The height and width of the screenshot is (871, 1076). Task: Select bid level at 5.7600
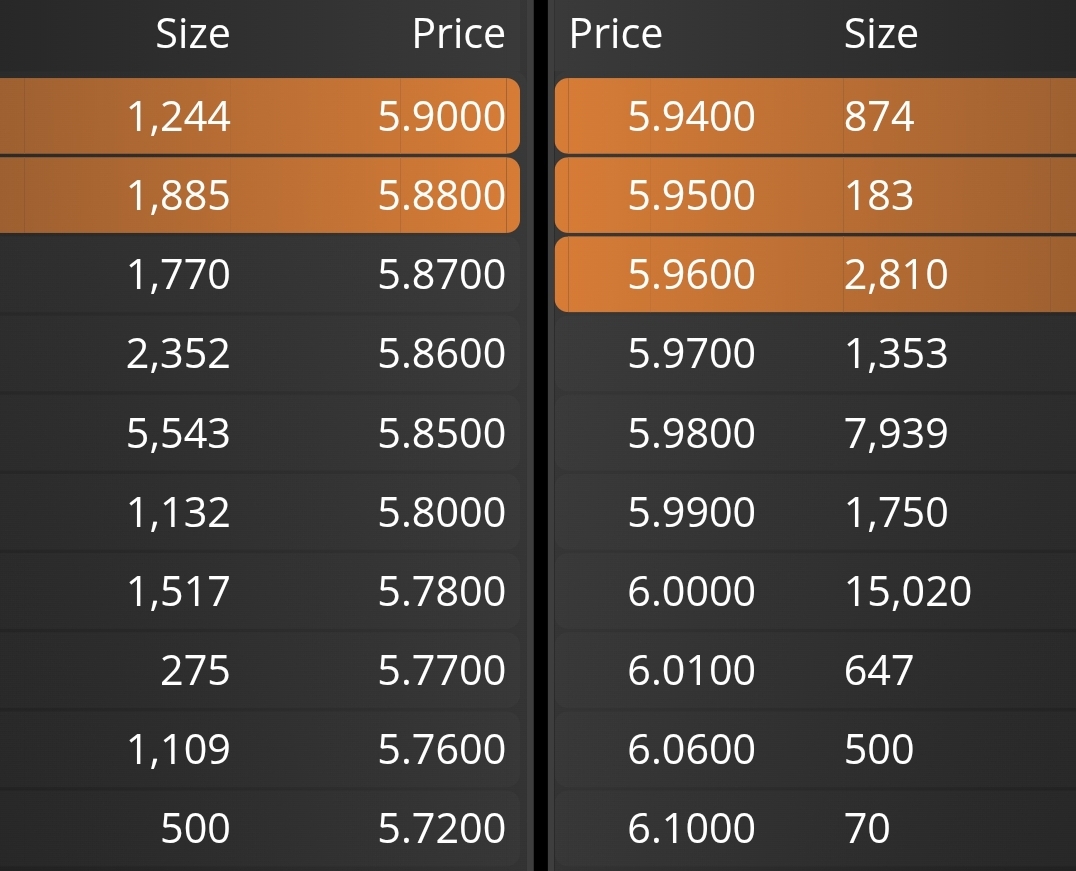click(x=259, y=748)
